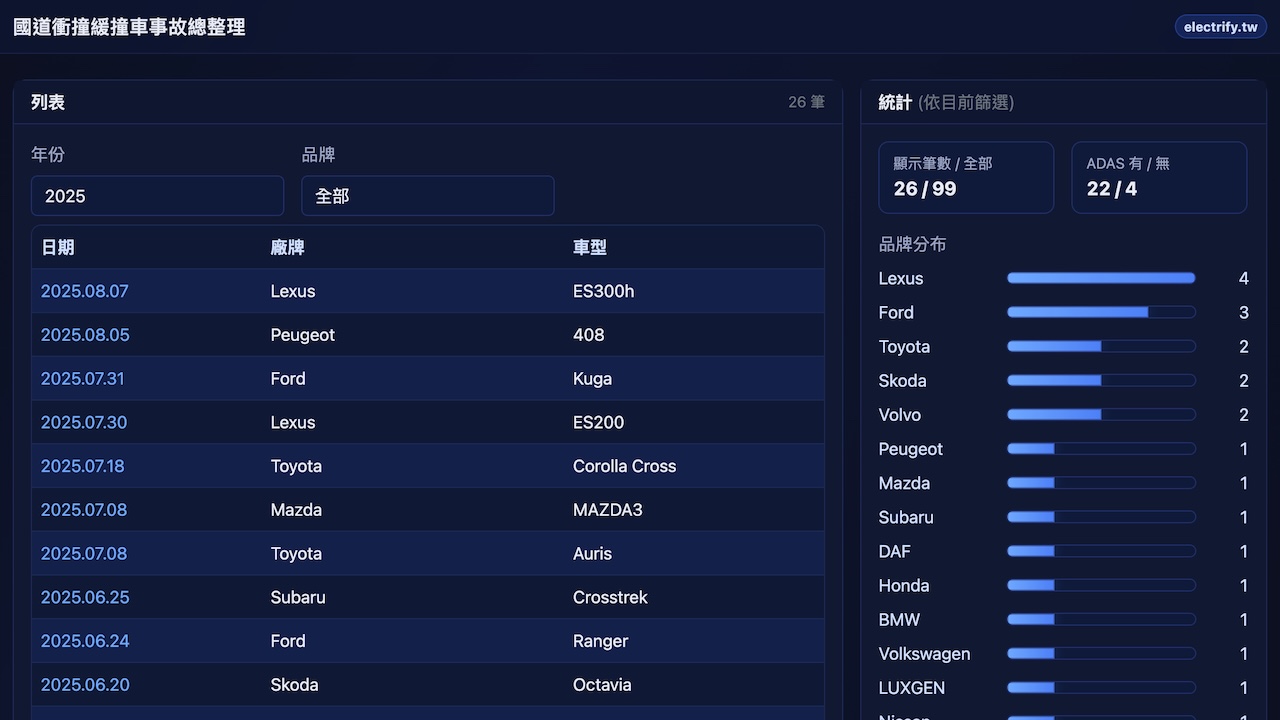Open the 2025.06.25 date link
This screenshot has width=1280, height=720.
(x=85, y=597)
